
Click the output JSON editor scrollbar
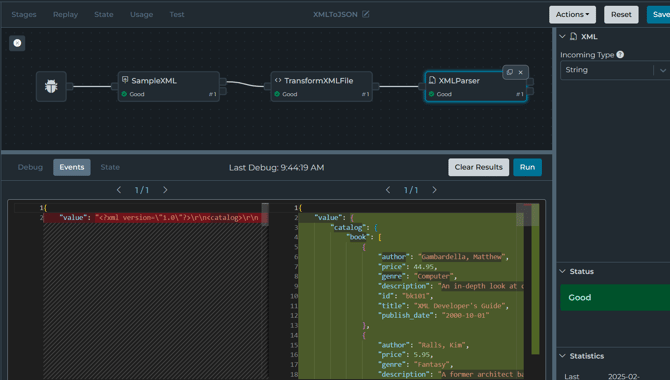[535, 279]
